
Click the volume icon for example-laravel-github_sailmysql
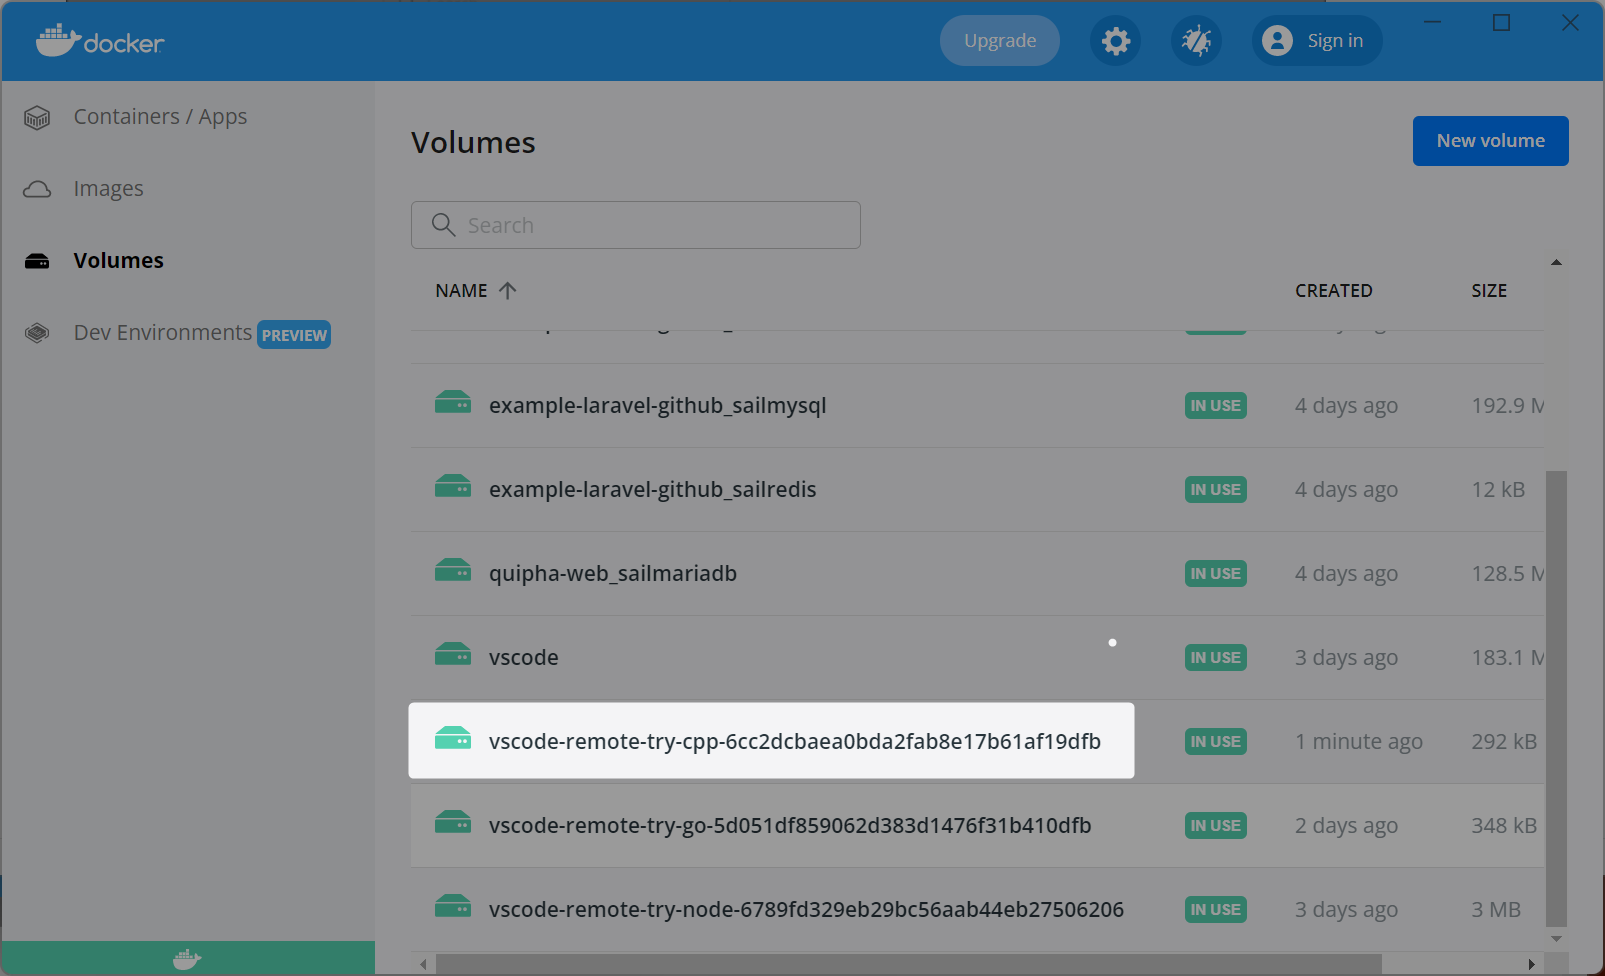[453, 402]
